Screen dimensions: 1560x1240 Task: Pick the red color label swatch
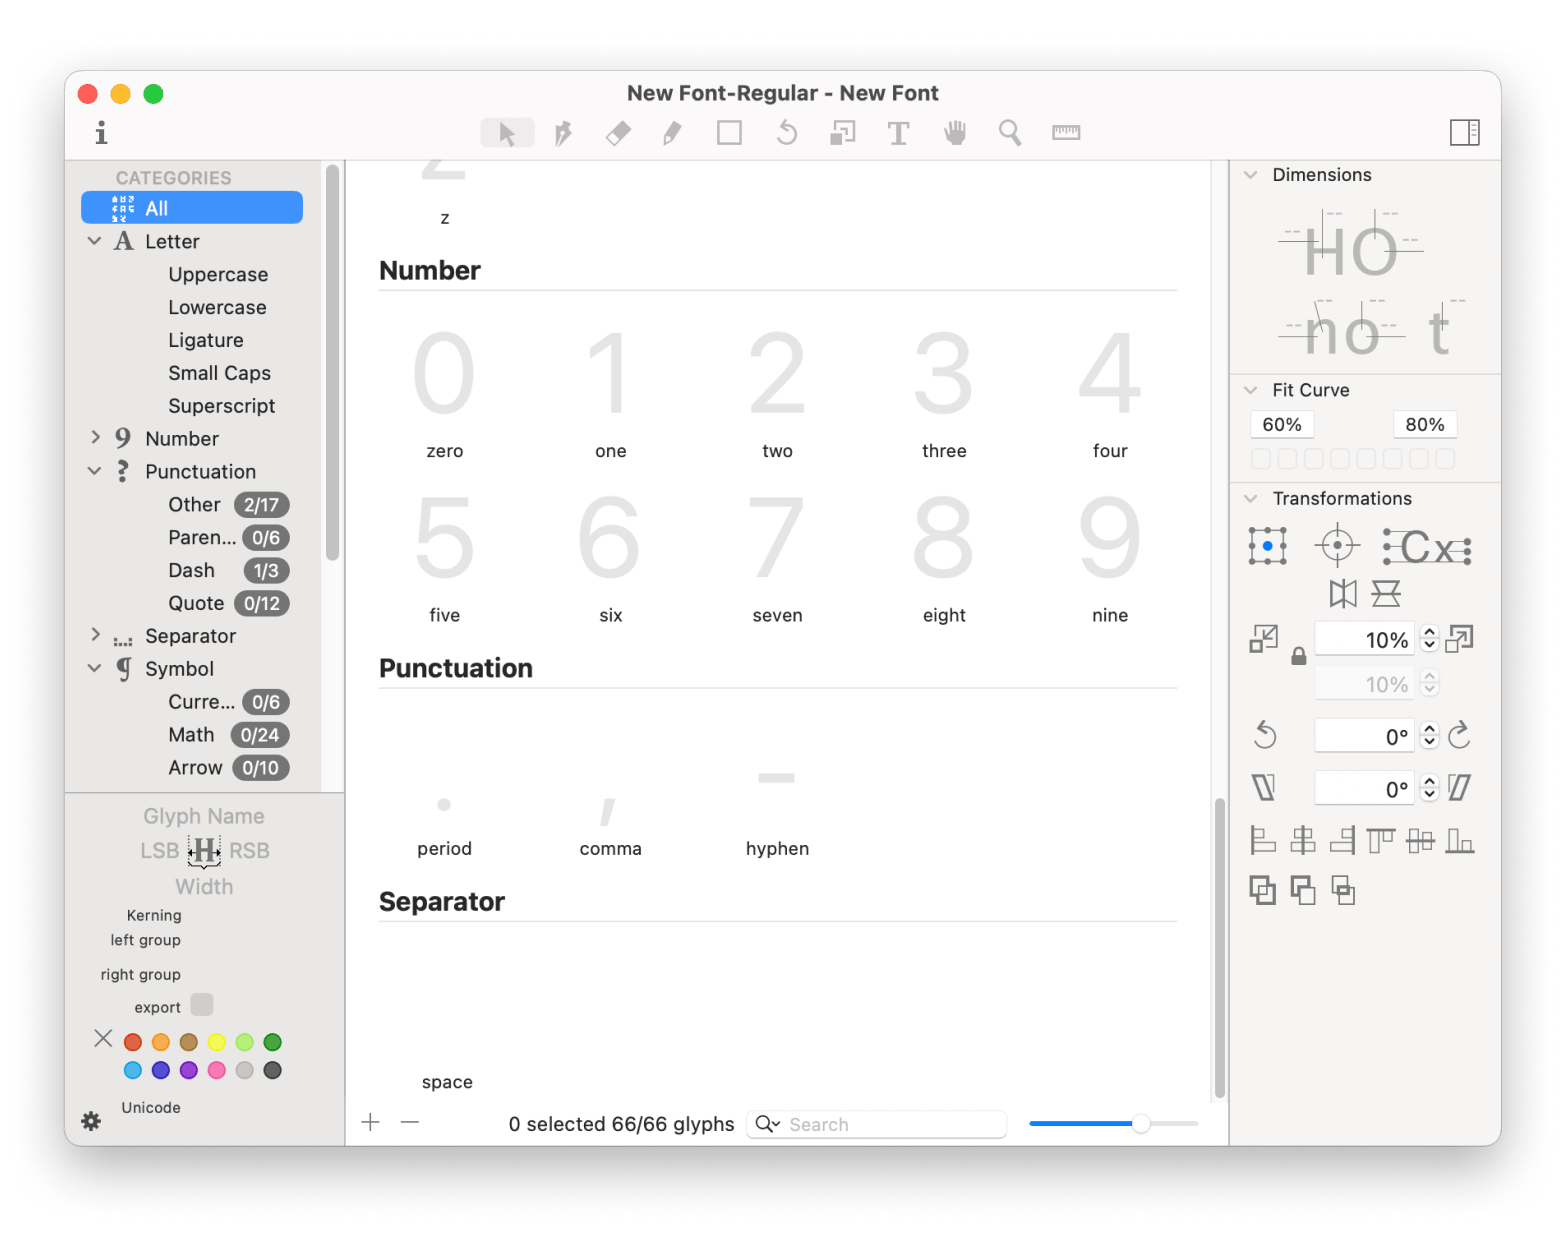point(133,1042)
